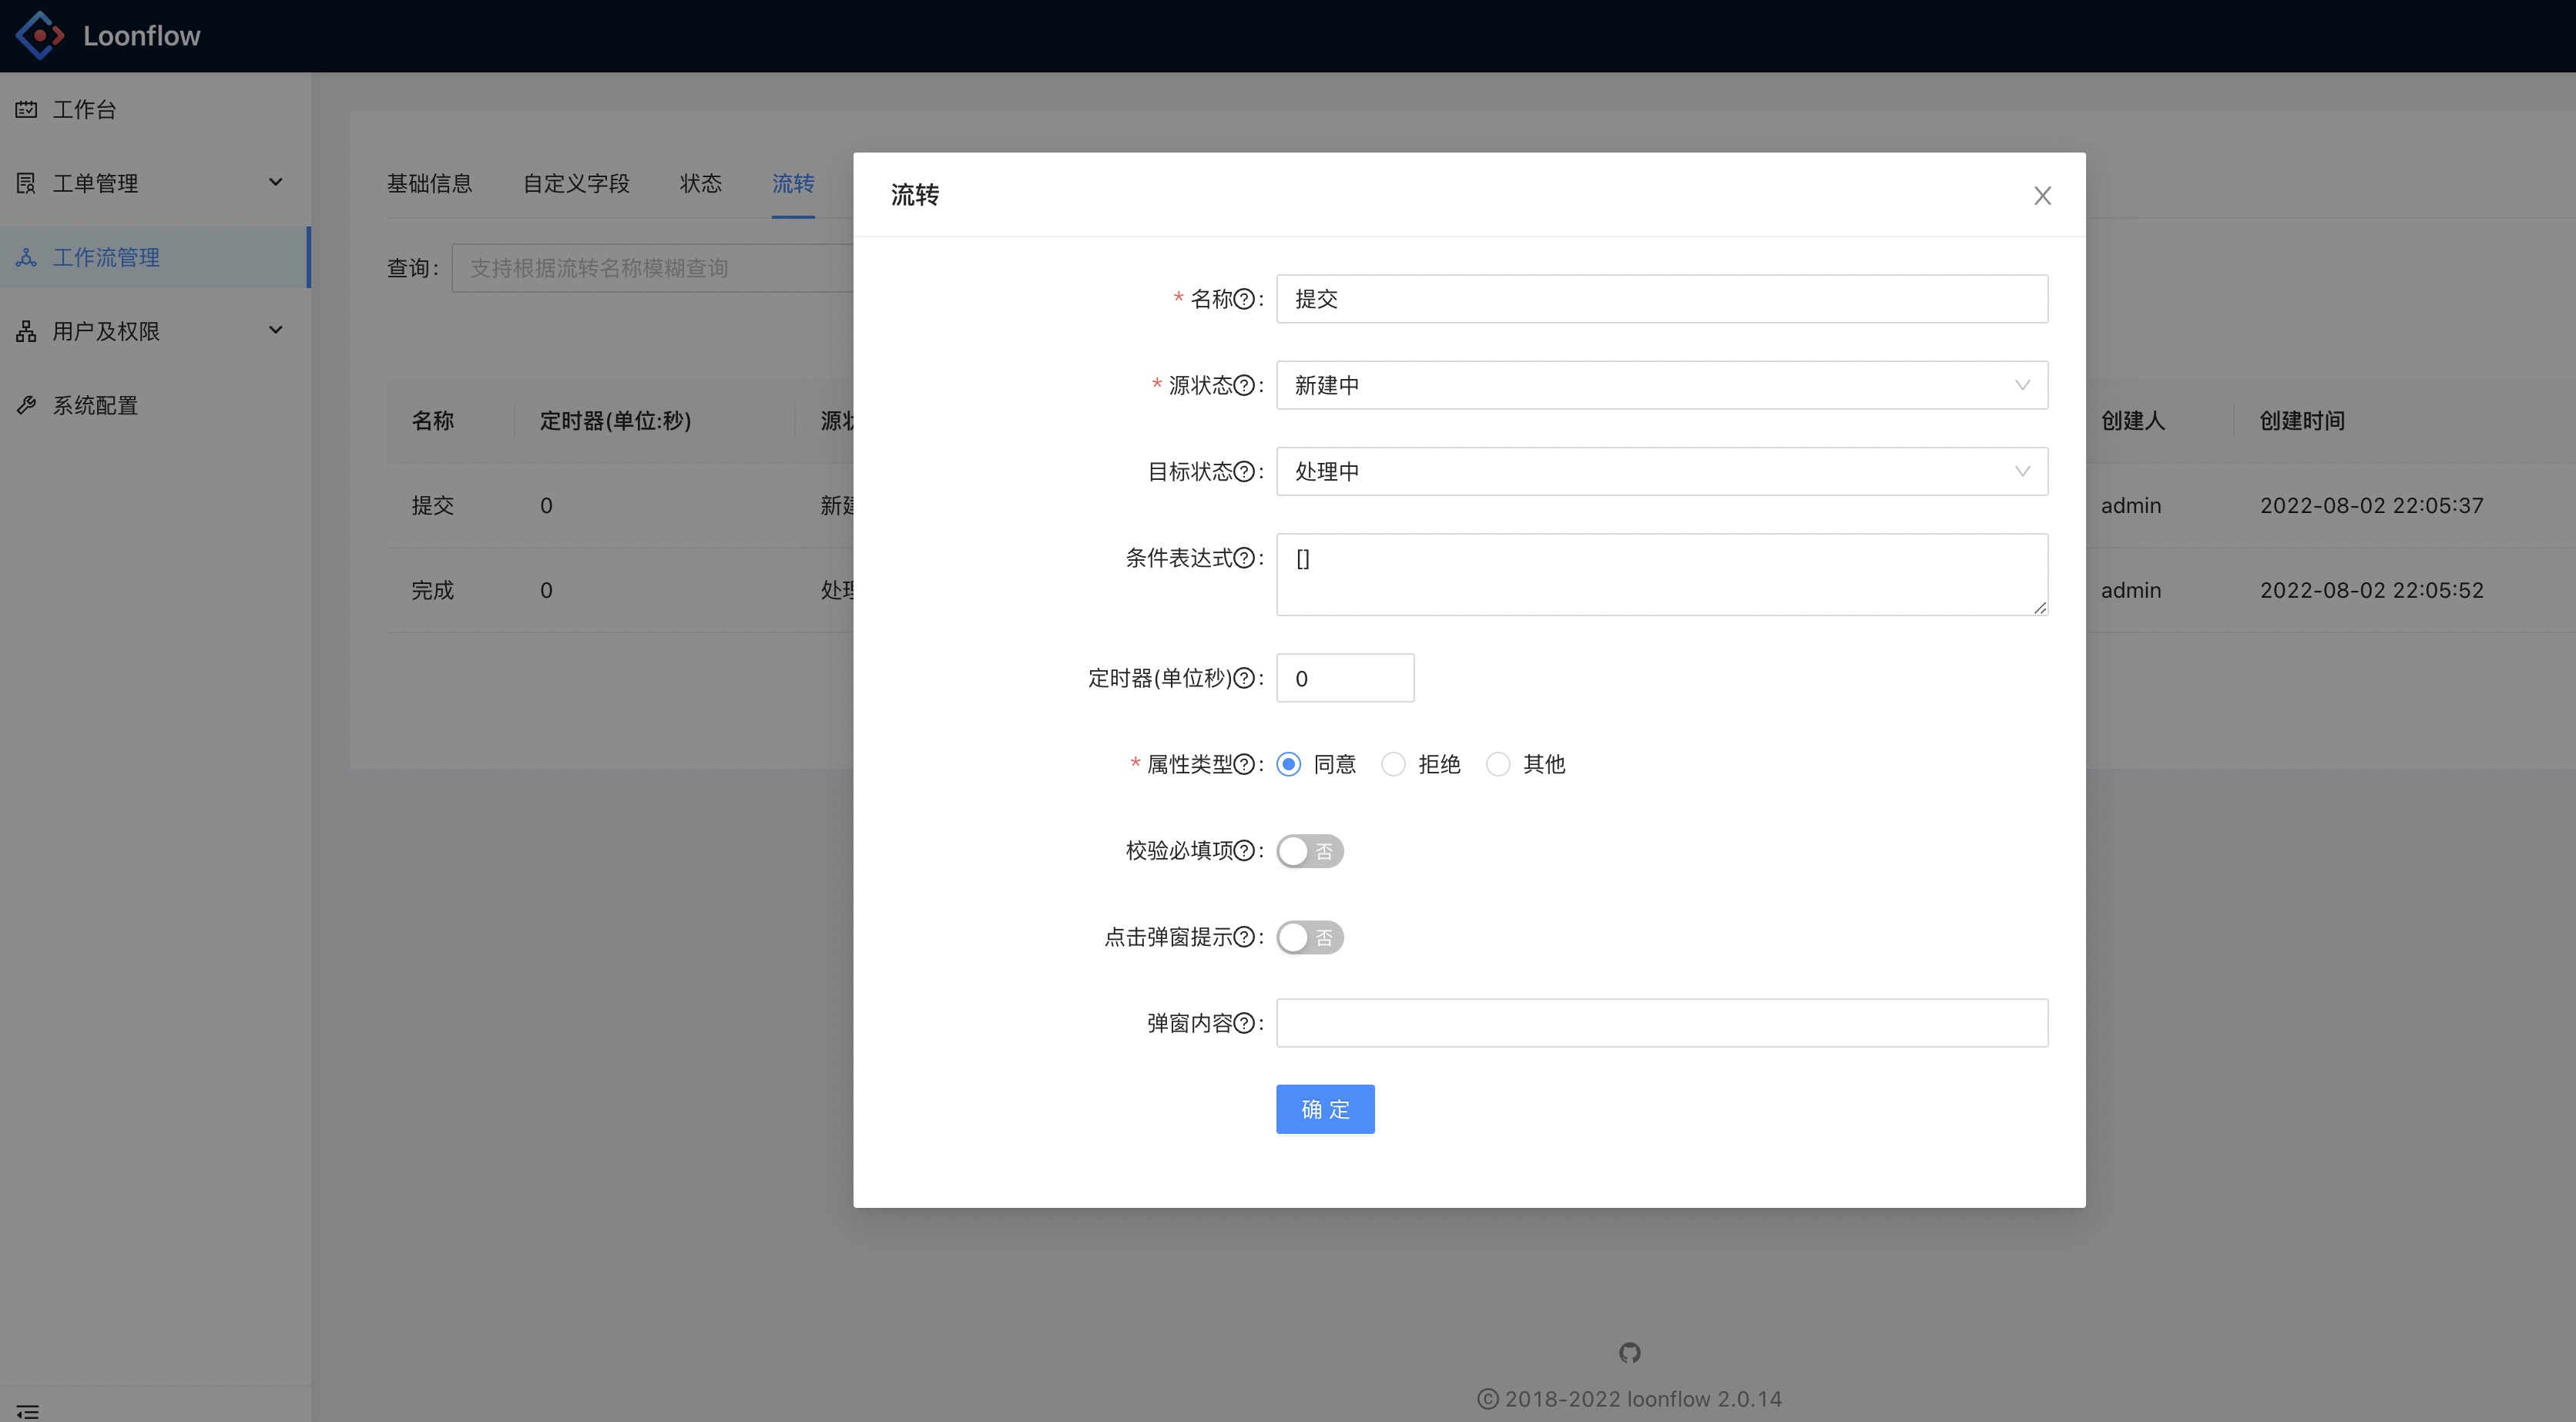Image resolution: width=2576 pixels, height=1422 pixels.
Task: Click admin in the 完成 row
Action: pos(2131,590)
